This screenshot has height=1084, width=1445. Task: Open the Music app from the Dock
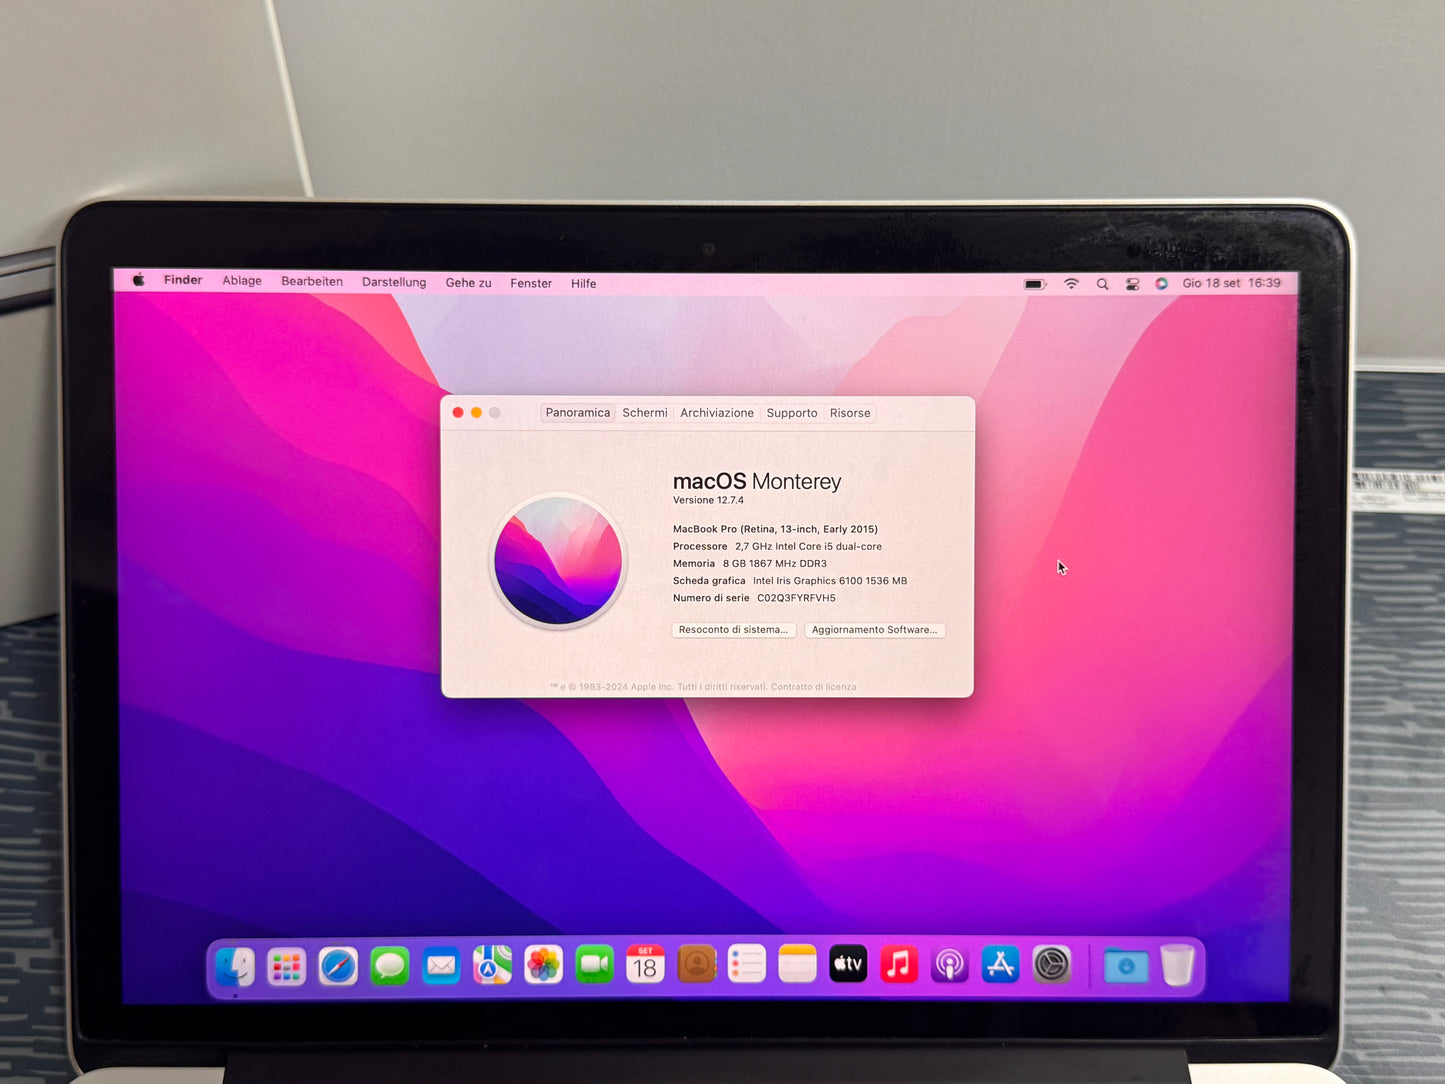[x=898, y=965]
